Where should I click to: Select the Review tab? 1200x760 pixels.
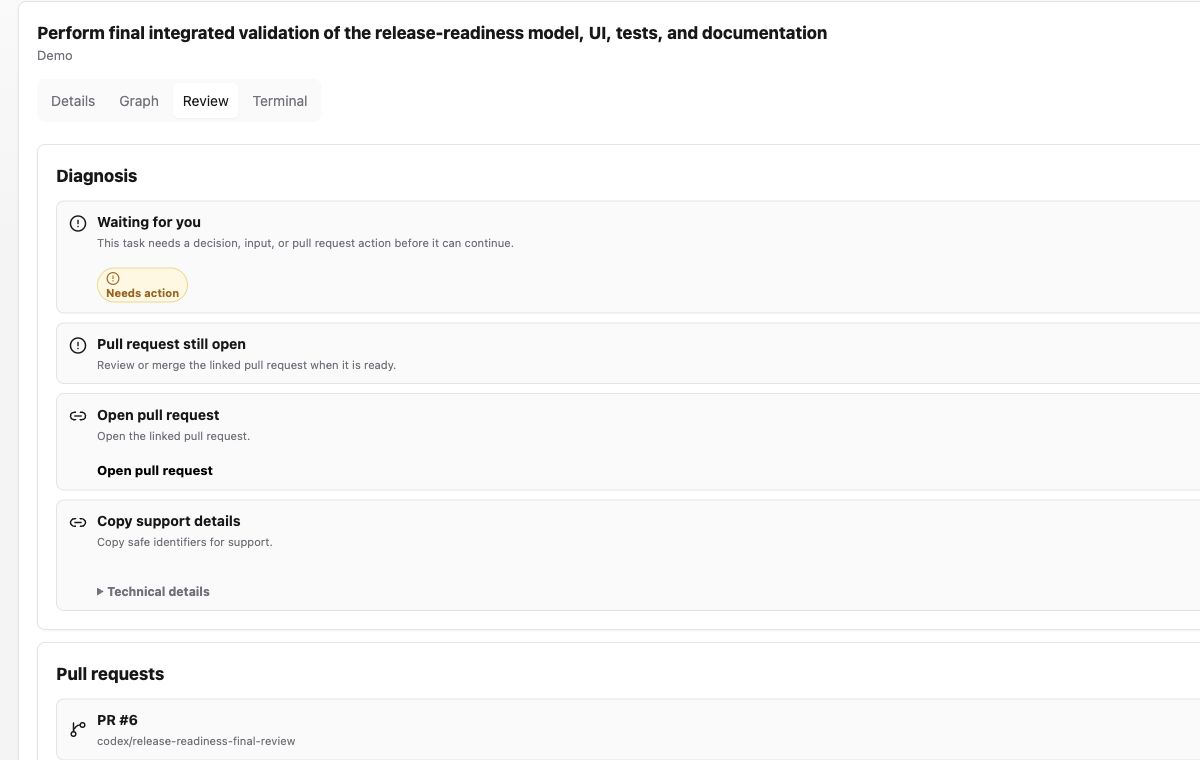(206, 101)
